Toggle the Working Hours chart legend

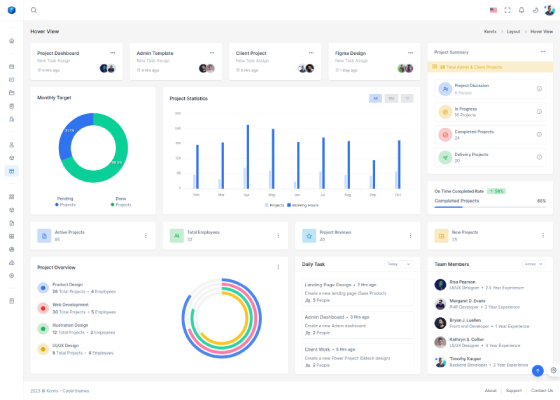(x=303, y=205)
